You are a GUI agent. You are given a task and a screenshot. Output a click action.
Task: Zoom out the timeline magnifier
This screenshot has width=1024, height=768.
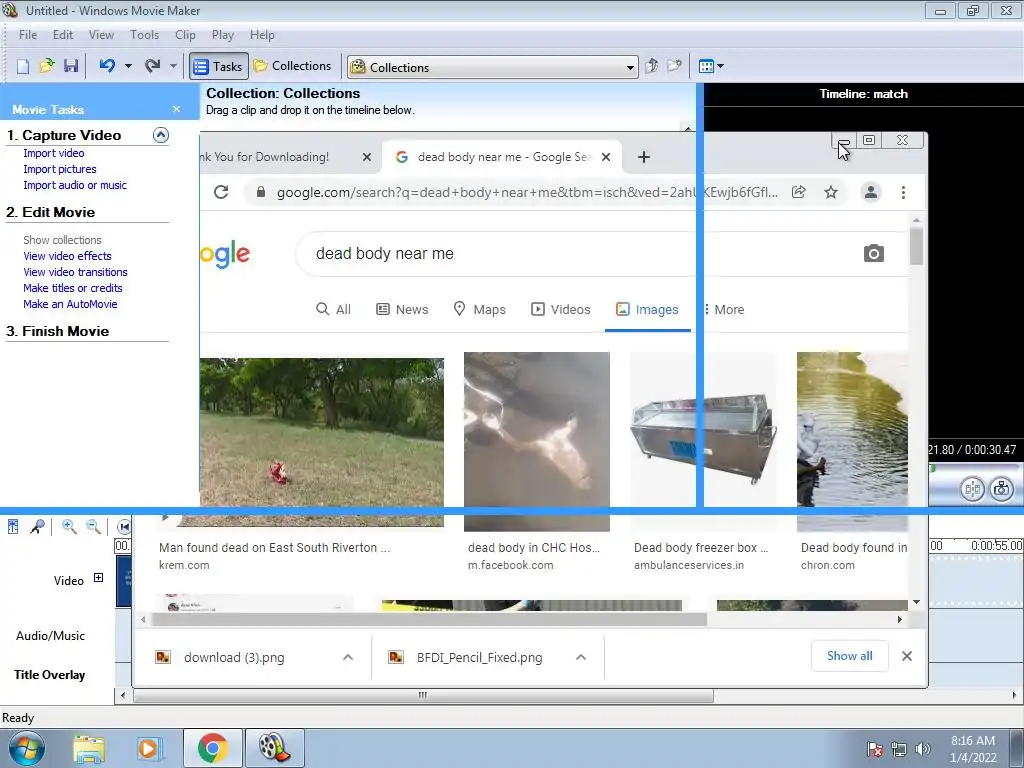(93, 526)
